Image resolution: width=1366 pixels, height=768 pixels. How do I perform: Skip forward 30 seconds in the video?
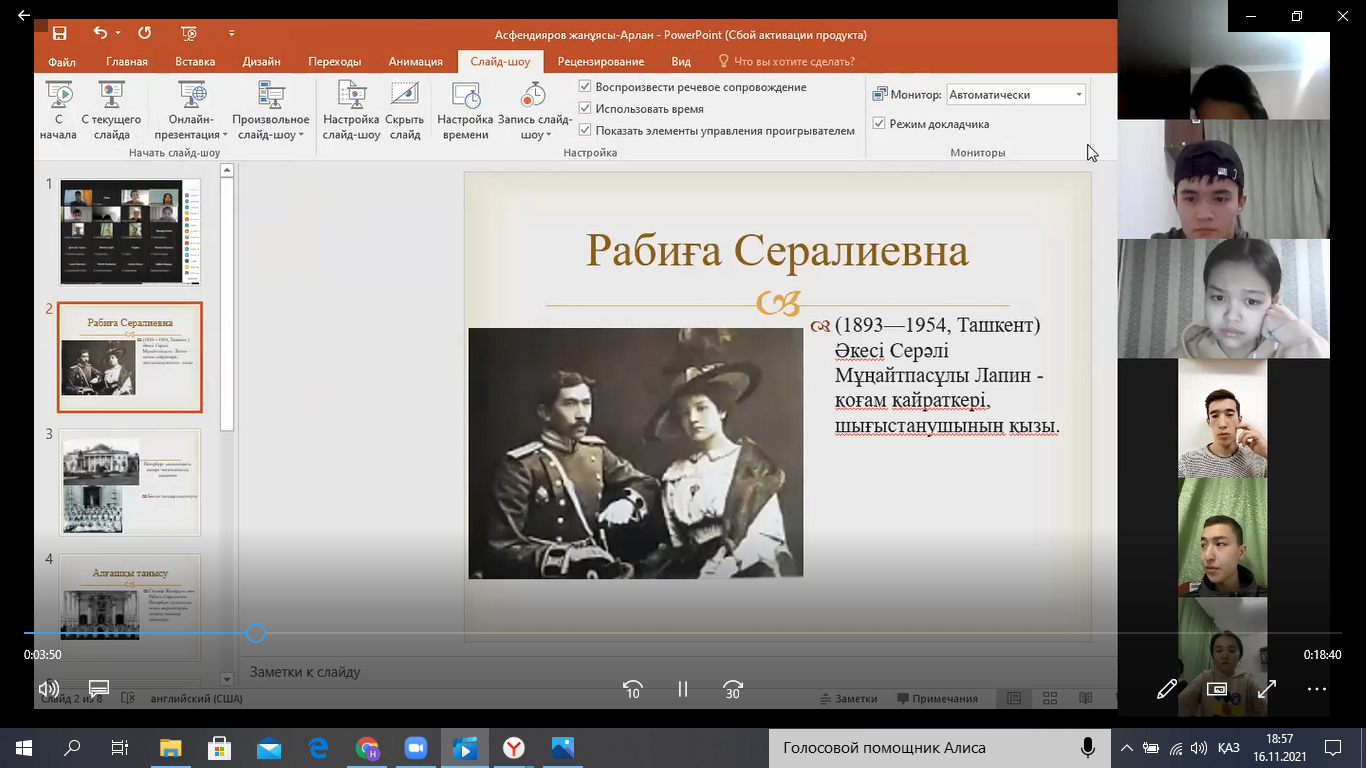coord(733,689)
